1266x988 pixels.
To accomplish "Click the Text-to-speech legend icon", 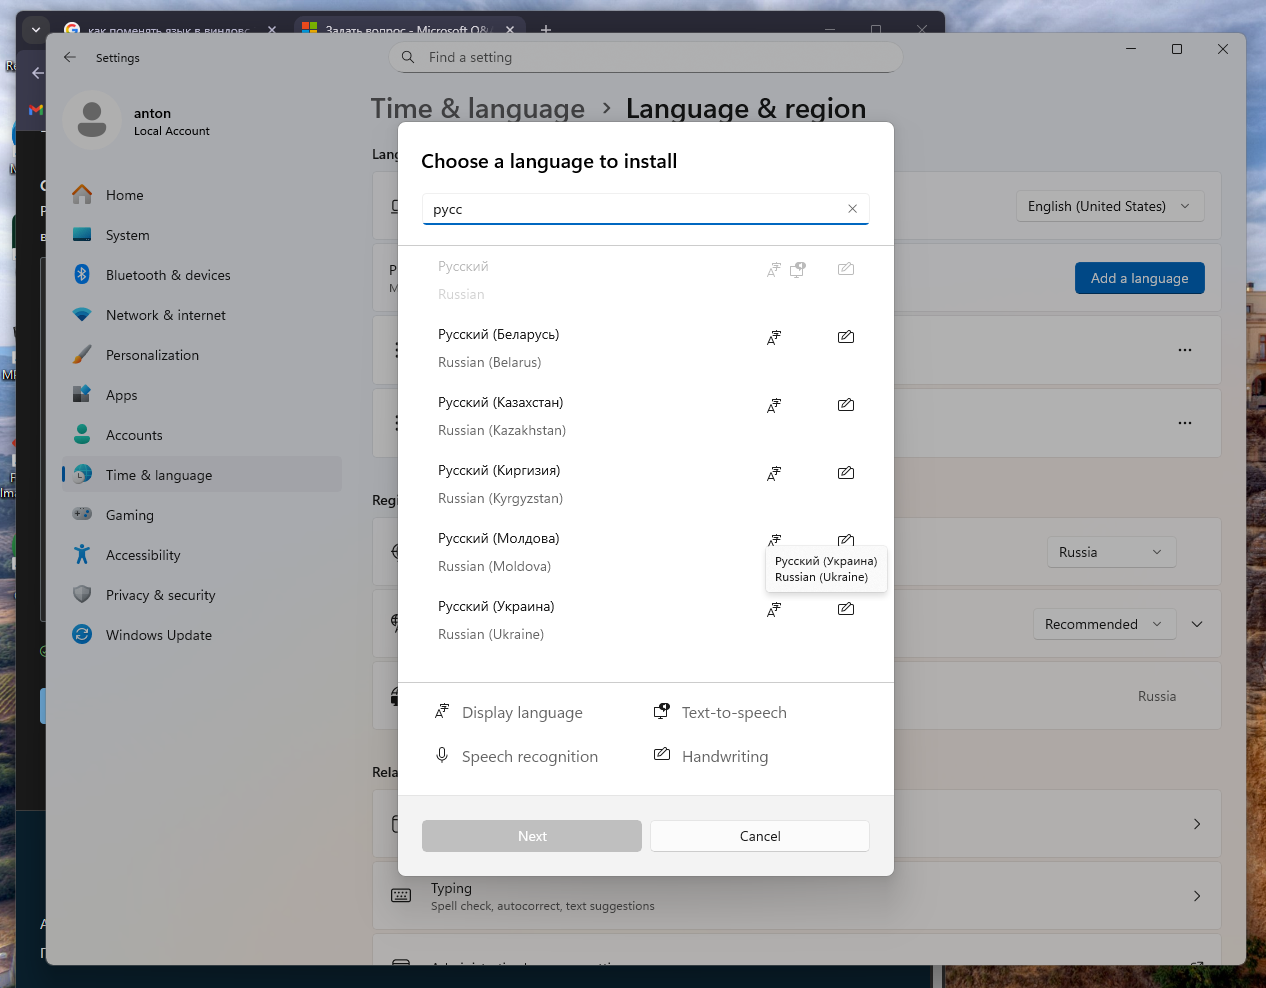I will click(661, 711).
